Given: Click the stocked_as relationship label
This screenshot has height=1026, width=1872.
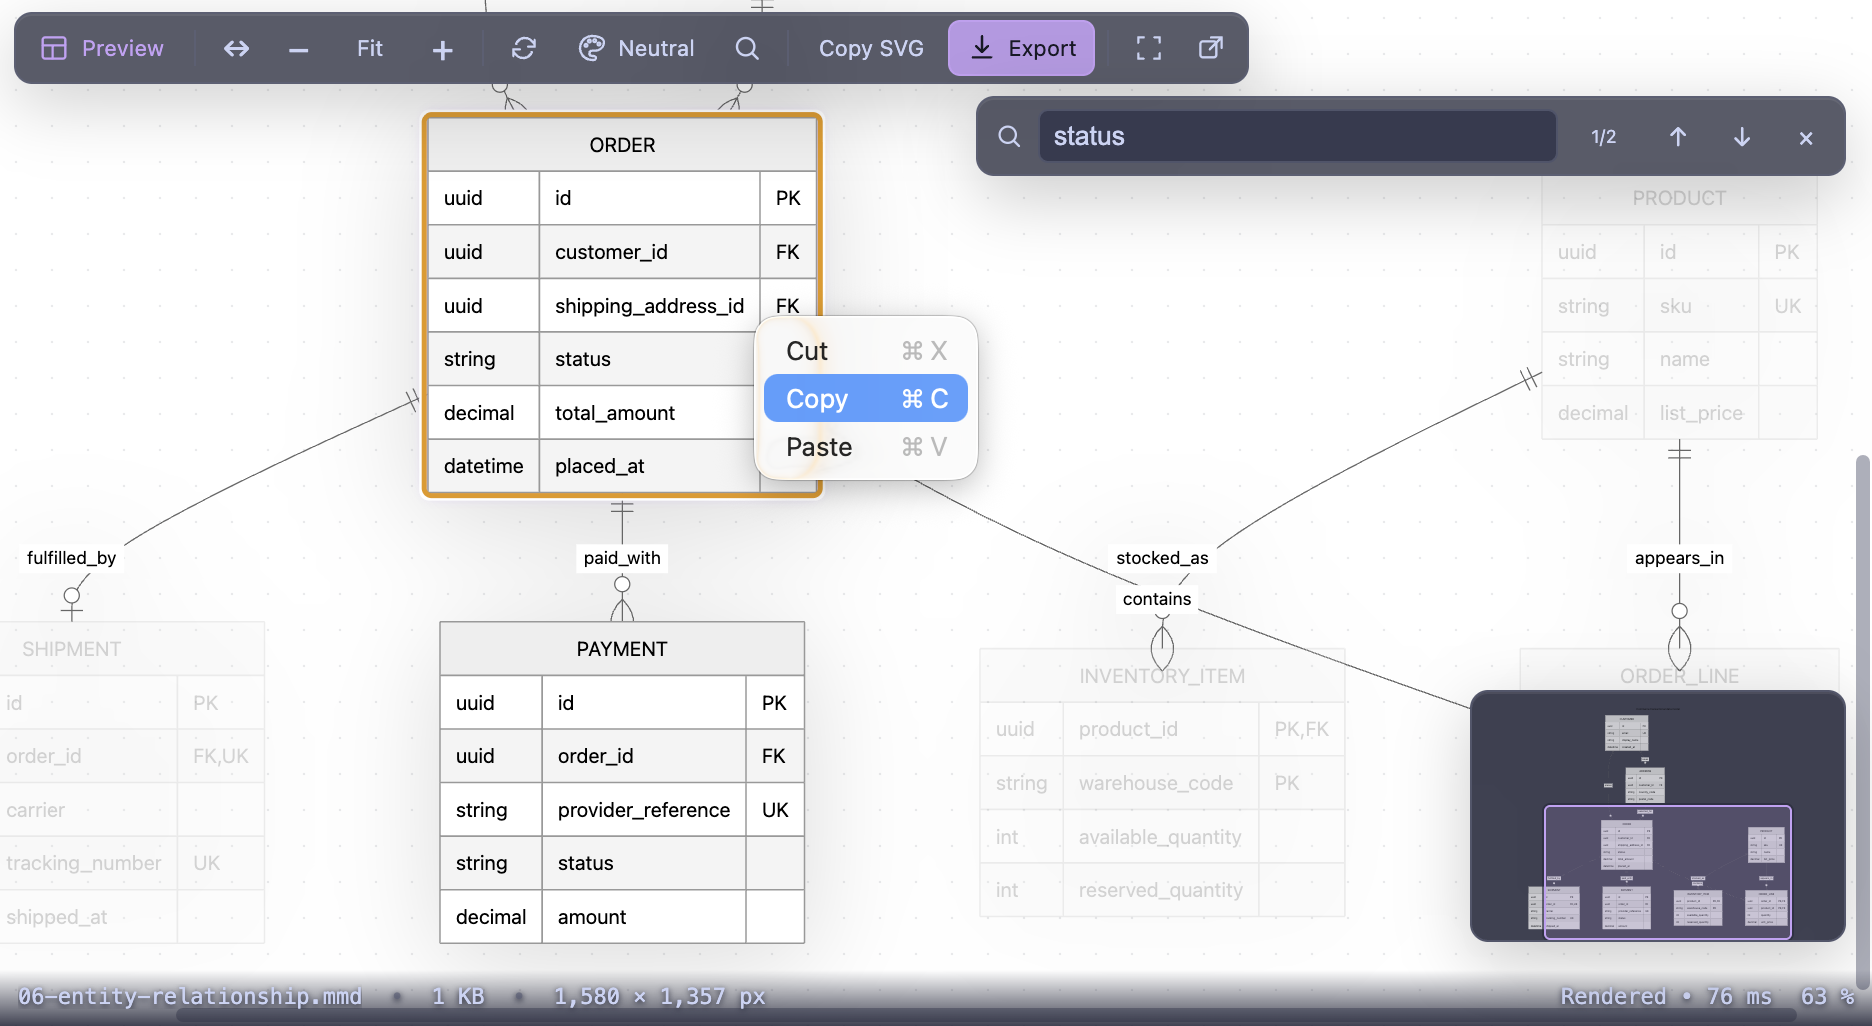Looking at the screenshot, I should click(x=1162, y=558).
